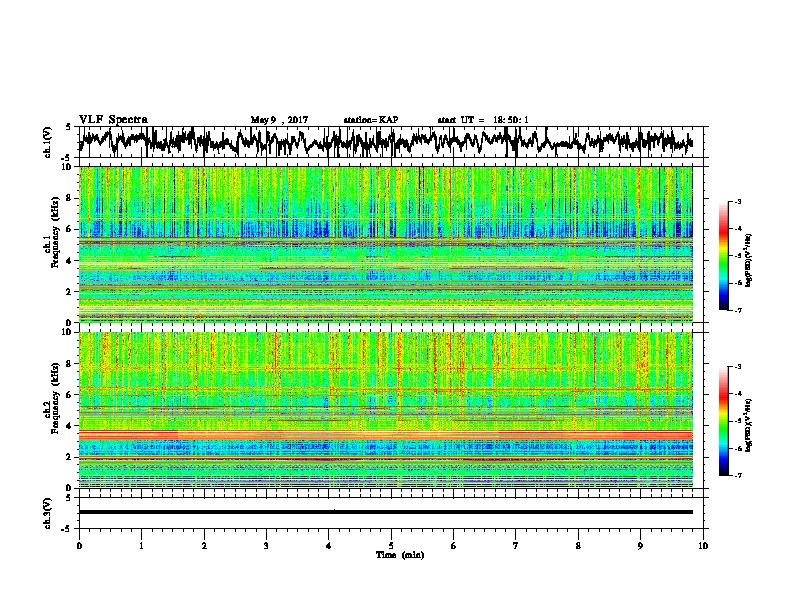Select the 'start UT = 18:50:1' text

click(x=483, y=120)
